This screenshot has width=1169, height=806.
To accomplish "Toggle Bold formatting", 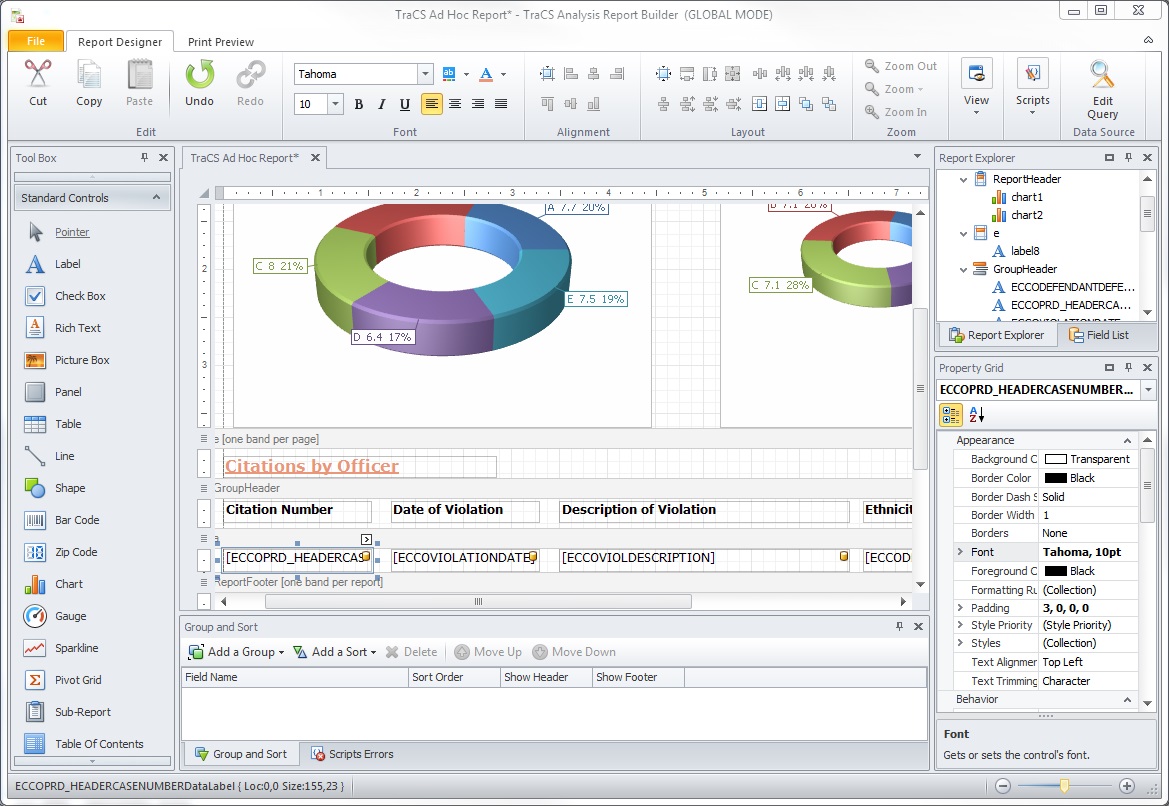I will click(359, 104).
